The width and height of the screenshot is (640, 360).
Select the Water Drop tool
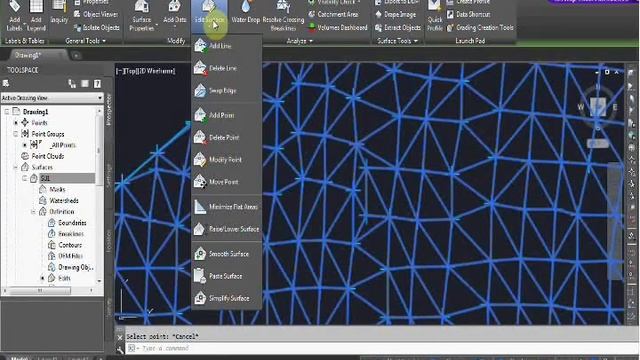tap(245, 12)
